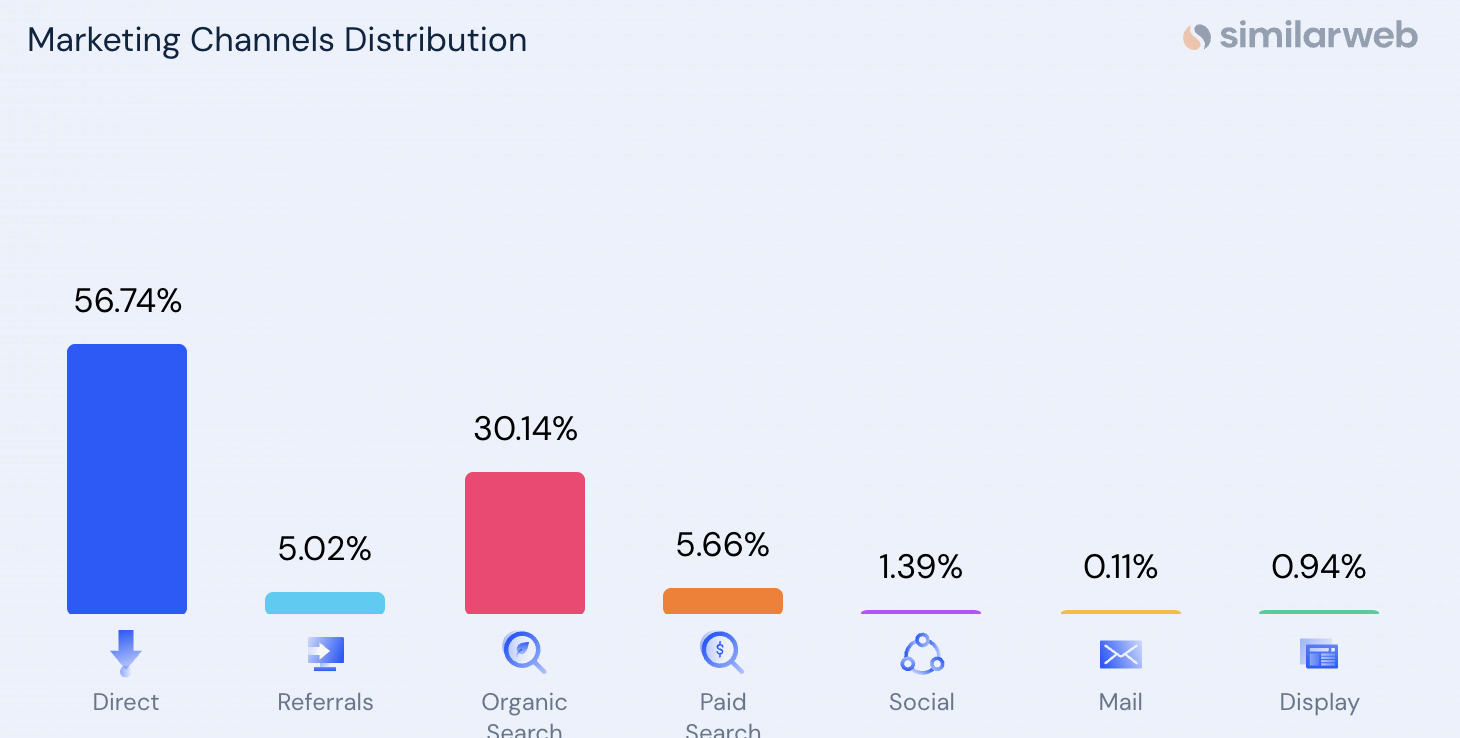Image resolution: width=1460 pixels, height=738 pixels.
Task: Click the 30.14% value label
Action: click(x=525, y=429)
